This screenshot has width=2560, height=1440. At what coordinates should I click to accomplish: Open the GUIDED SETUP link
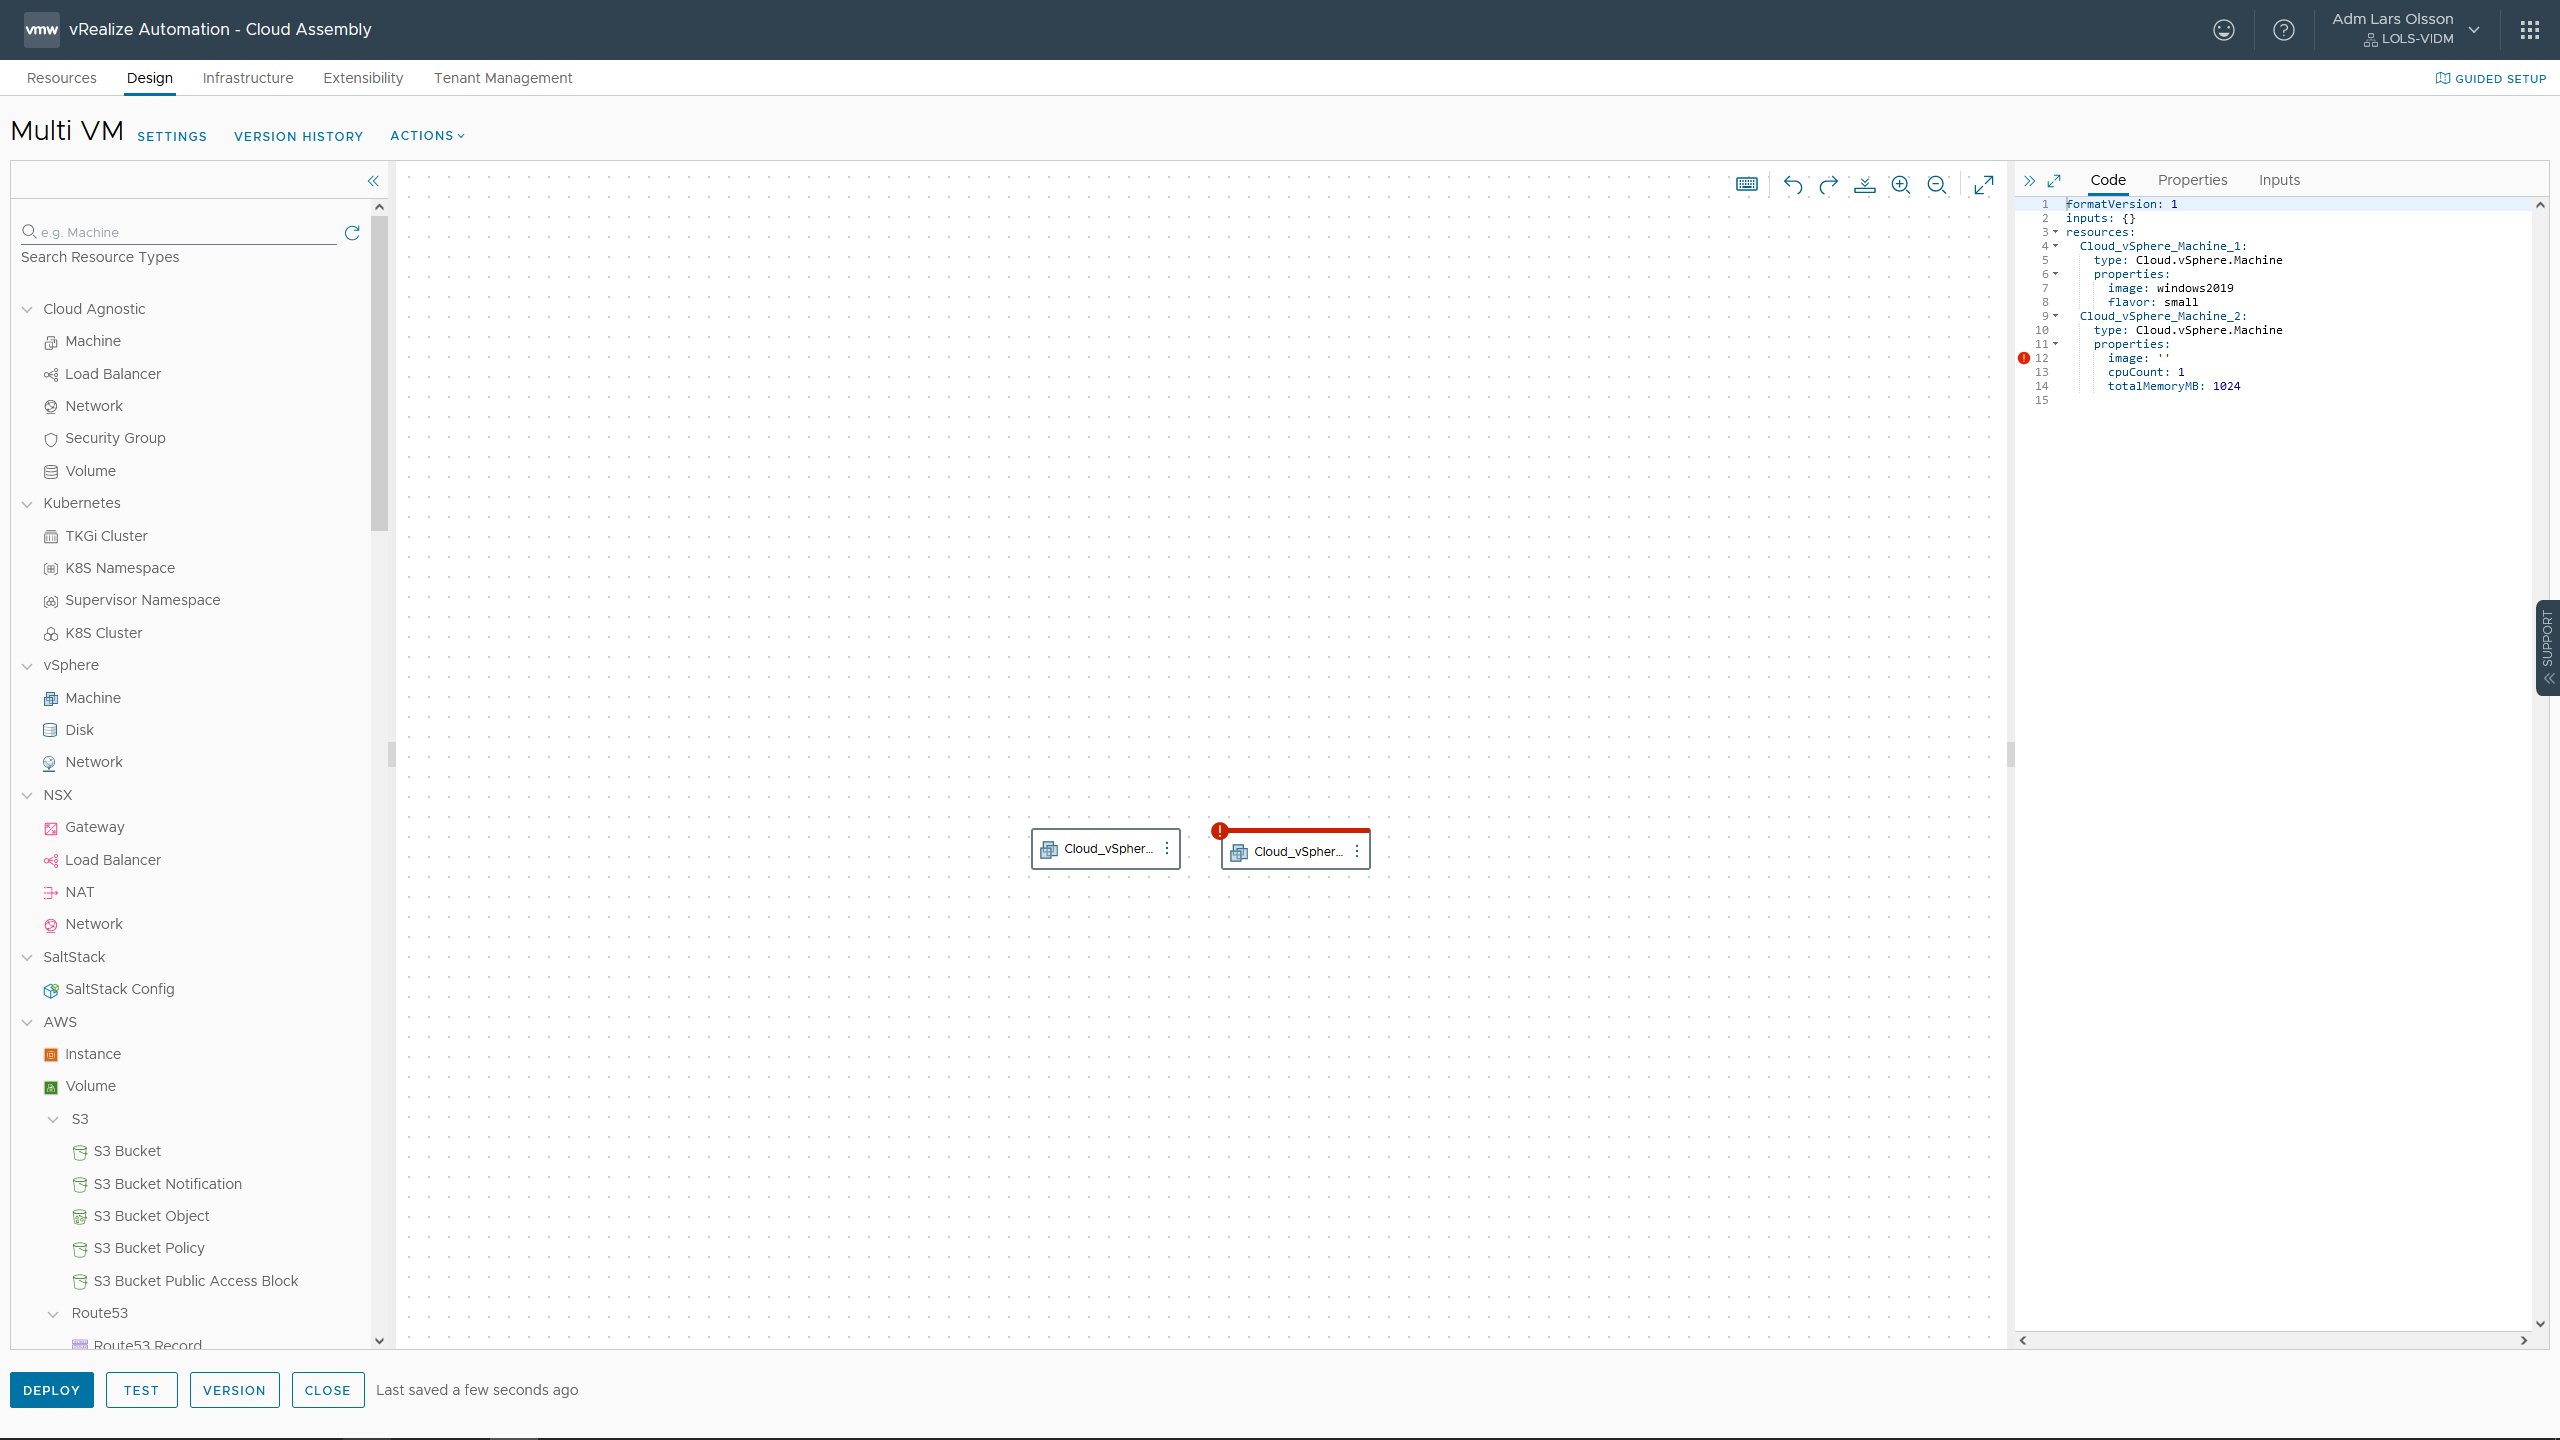(x=2491, y=79)
